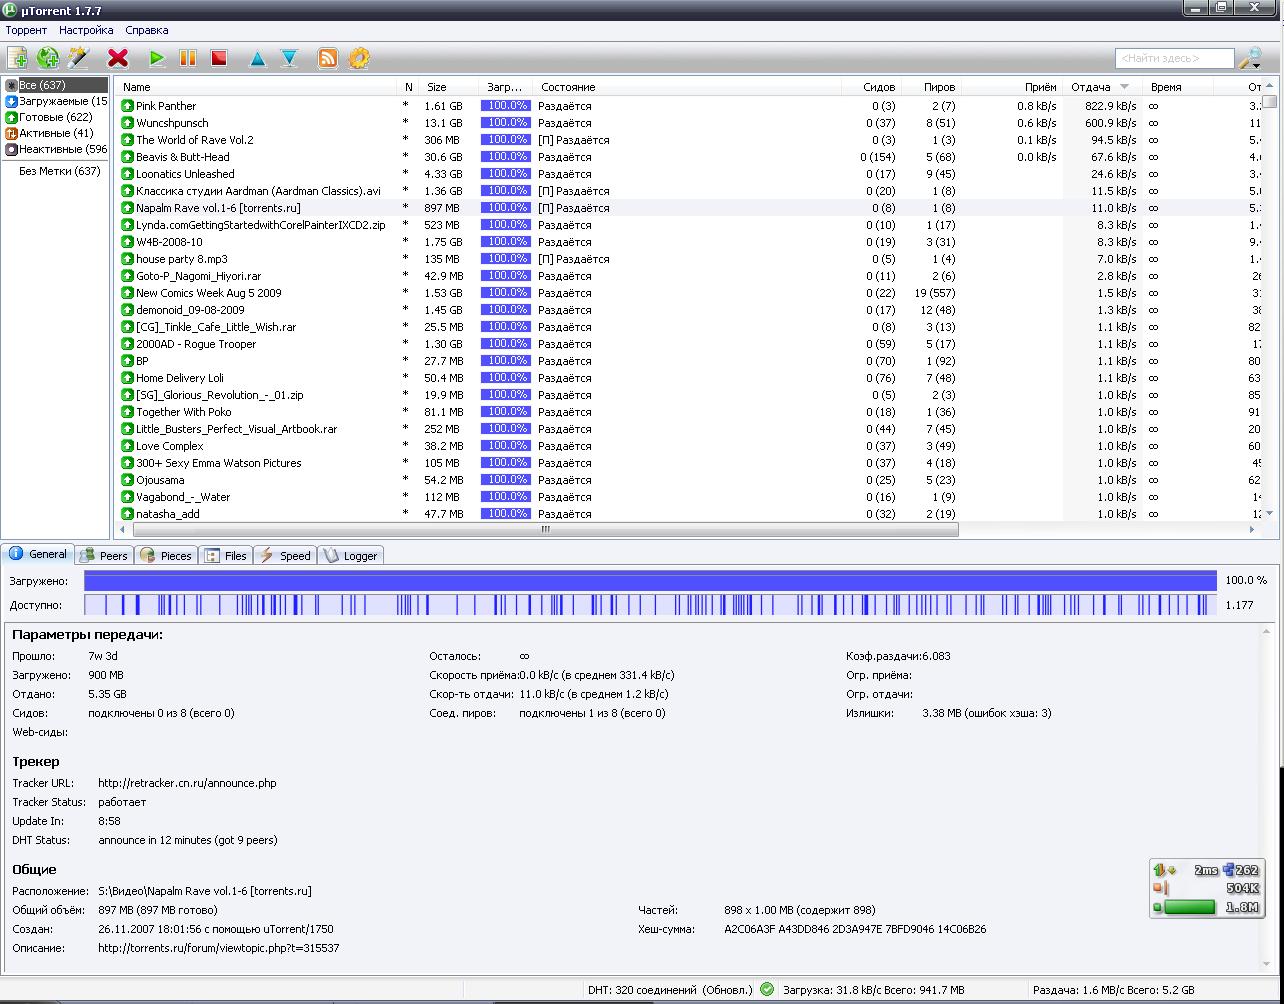Select the 'Все (637)' category
This screenshot has height=1004, width=1284.
pyautogui.click(x=55, y=85)
